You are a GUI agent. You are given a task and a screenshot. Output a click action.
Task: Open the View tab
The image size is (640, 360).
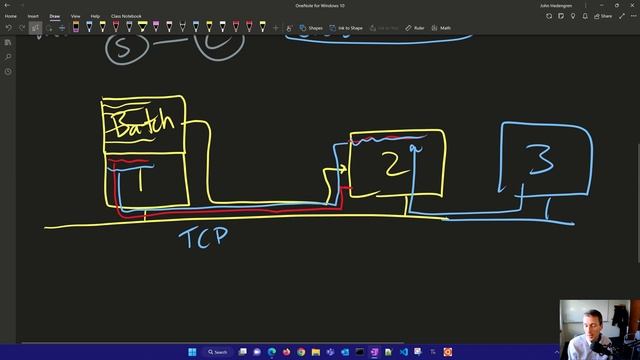pyautogui.click(x=76, y=16)
